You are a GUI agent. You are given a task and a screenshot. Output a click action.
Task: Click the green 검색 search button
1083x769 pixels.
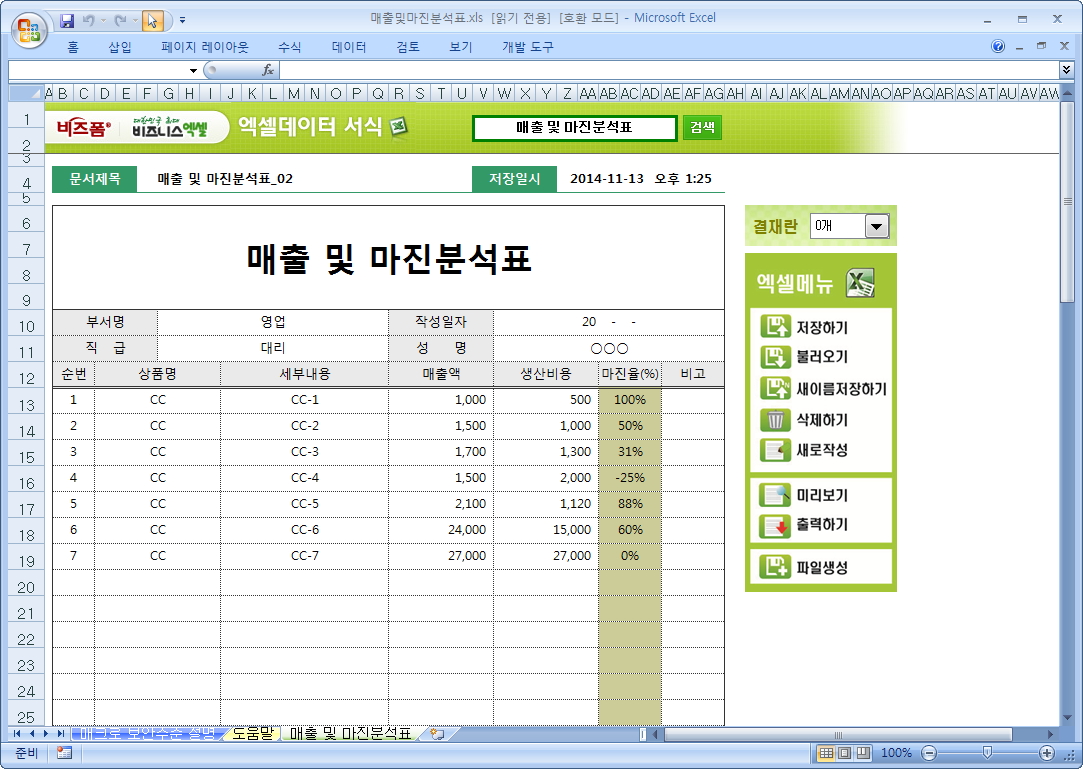[702, 128]
